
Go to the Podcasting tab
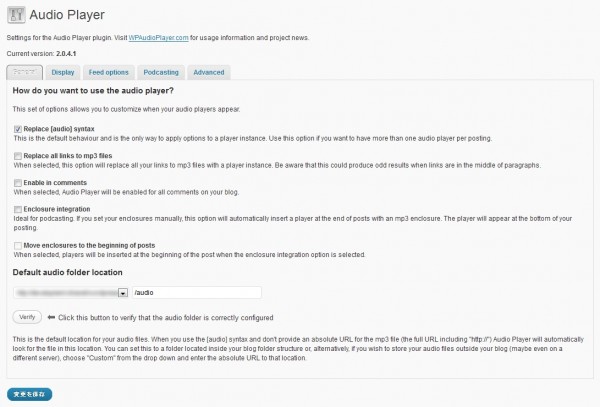click(161, 72)
